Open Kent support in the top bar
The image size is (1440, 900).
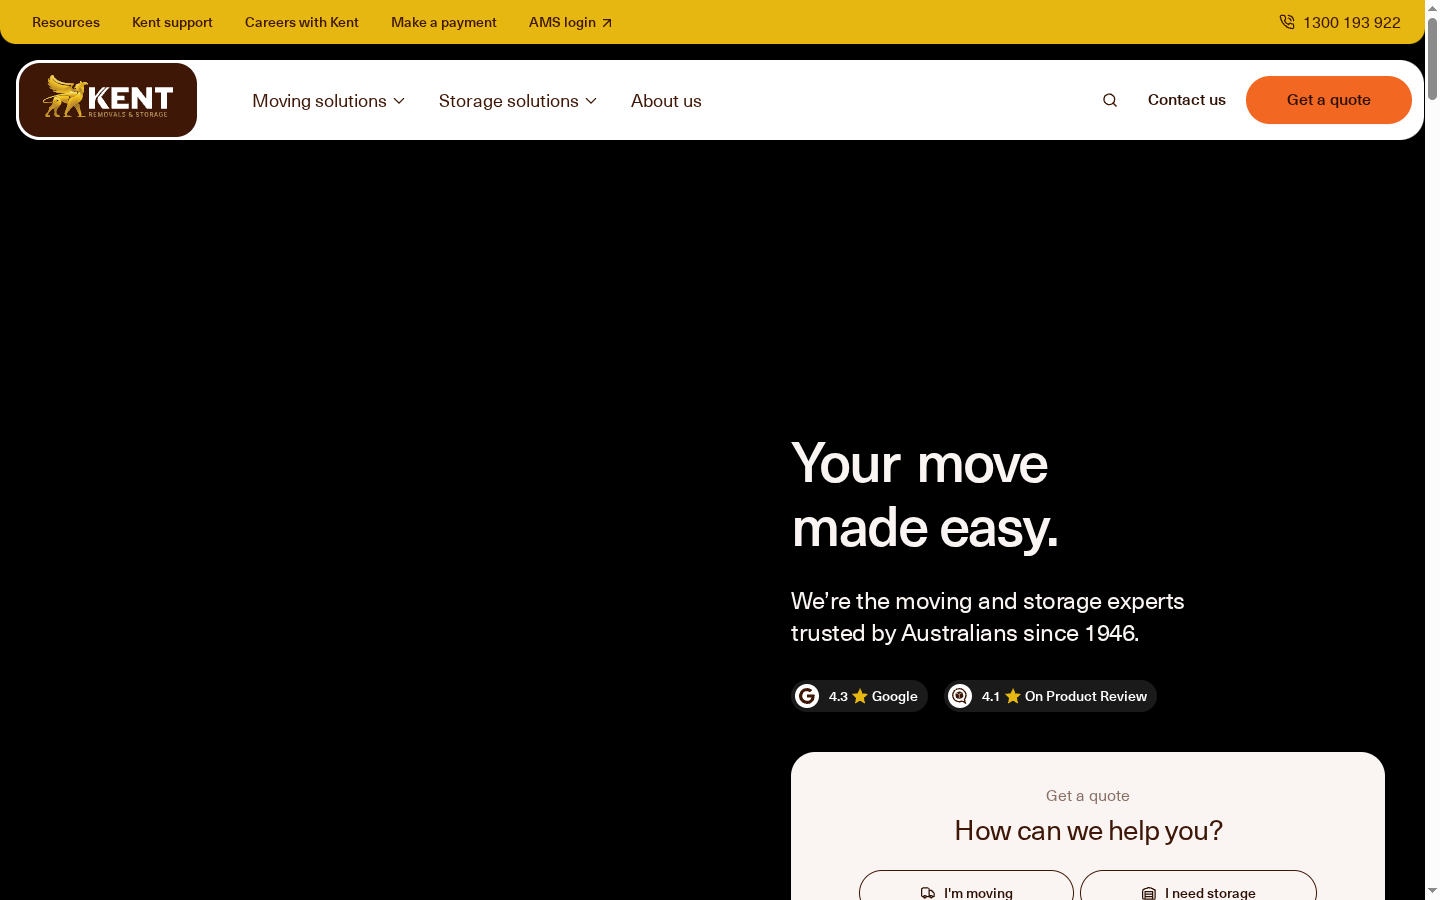(172, 22)
